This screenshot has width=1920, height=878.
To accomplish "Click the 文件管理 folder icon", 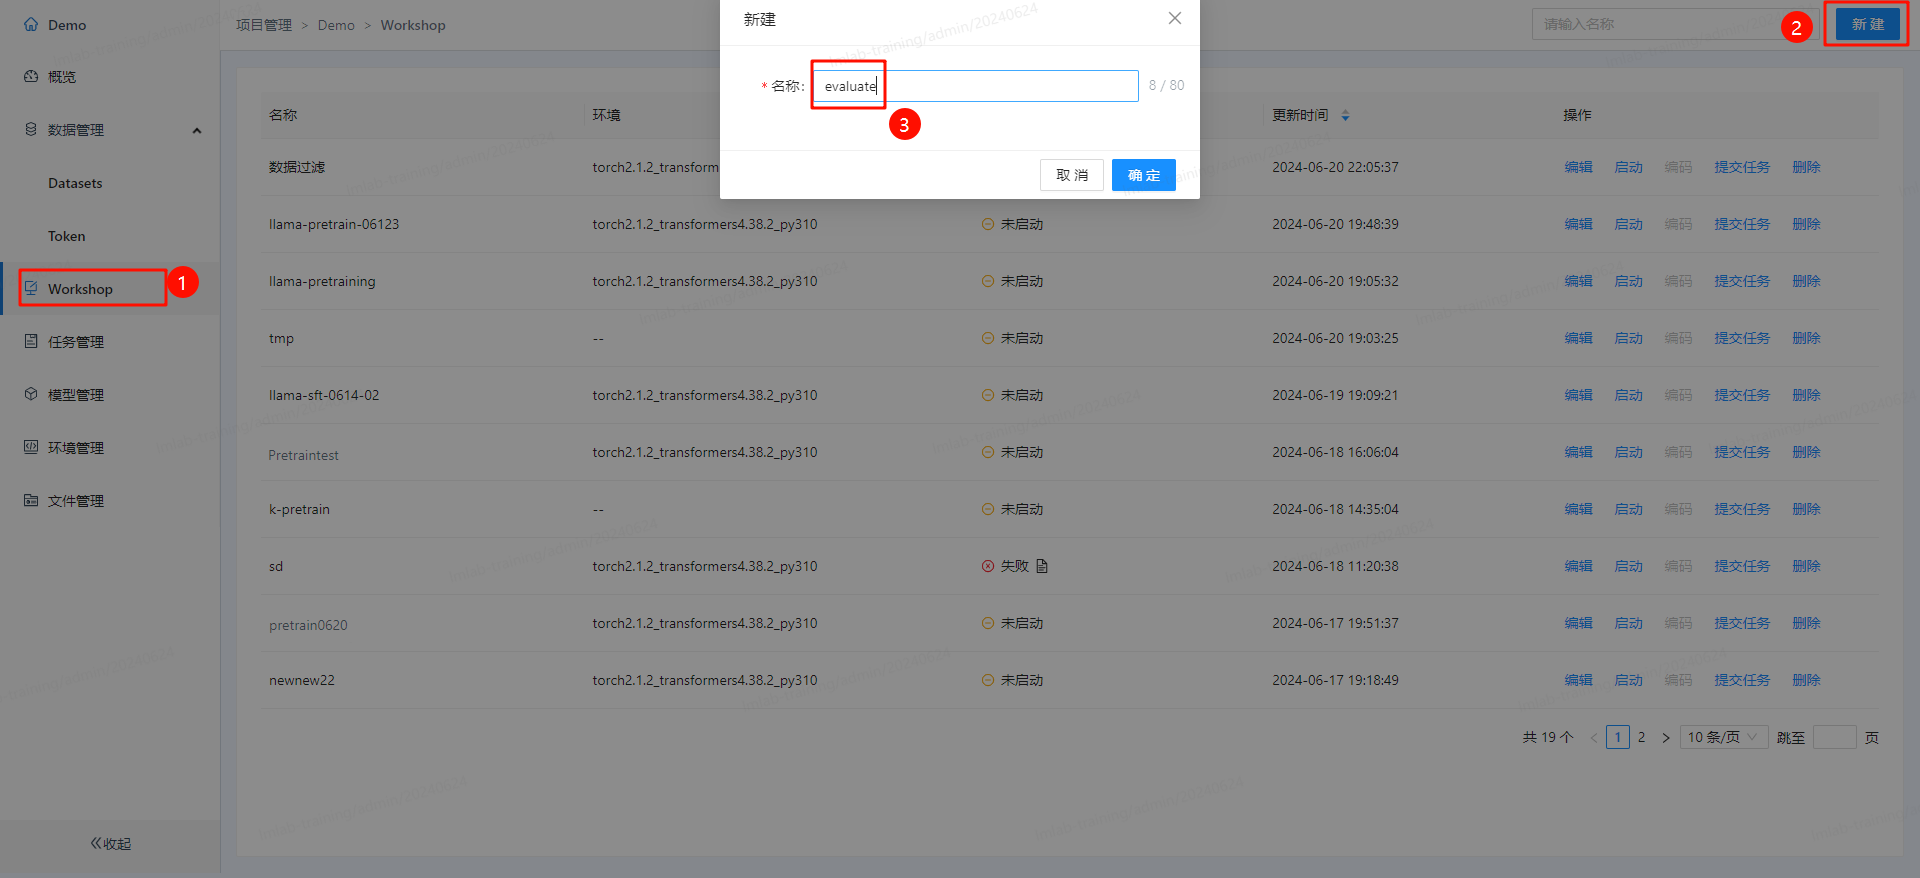I will [x=31, y=500].
